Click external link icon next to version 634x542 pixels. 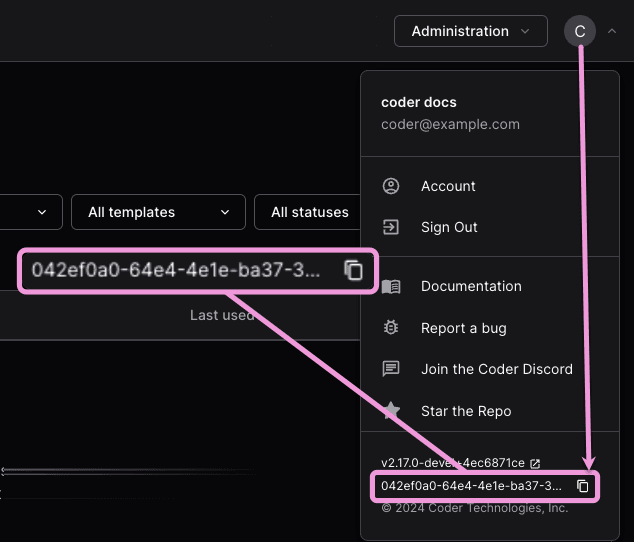[535, 464]
